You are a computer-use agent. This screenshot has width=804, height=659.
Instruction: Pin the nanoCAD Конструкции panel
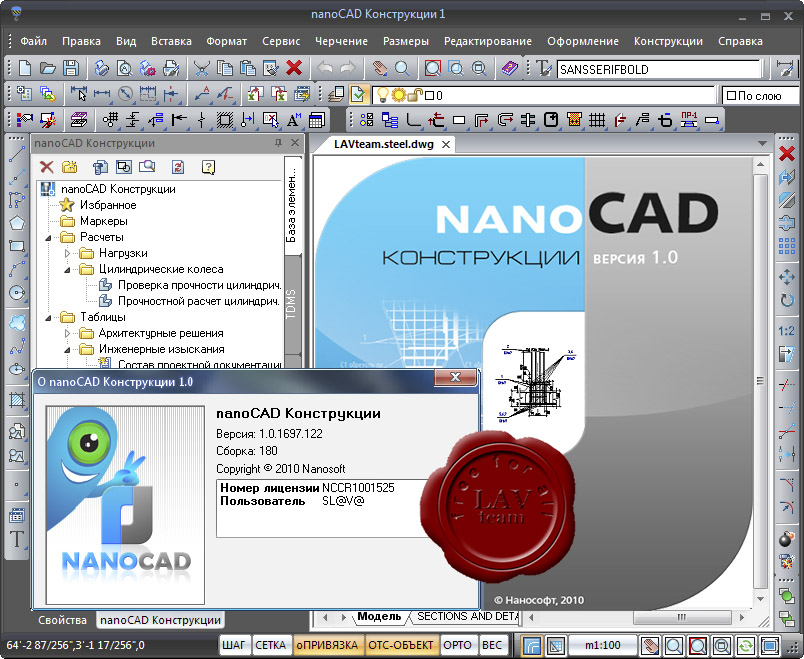click(278, 143)
